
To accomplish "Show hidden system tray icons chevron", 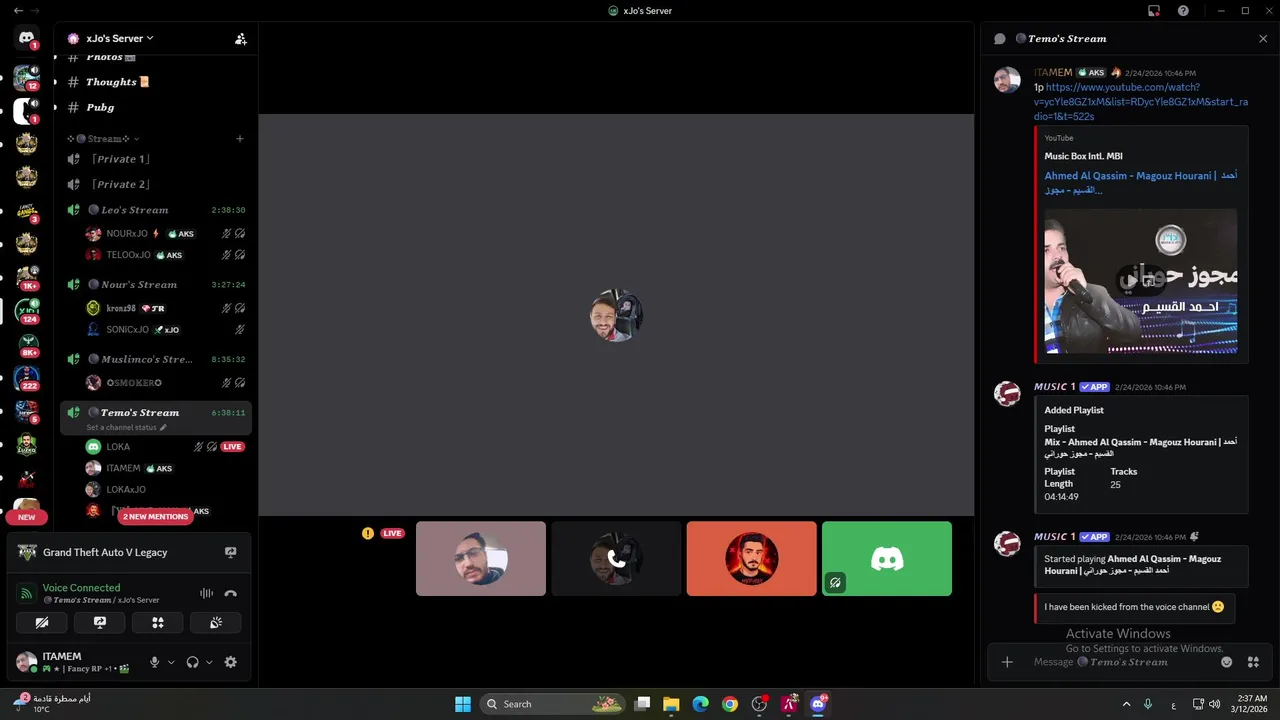I will [x=1126, y=704].
